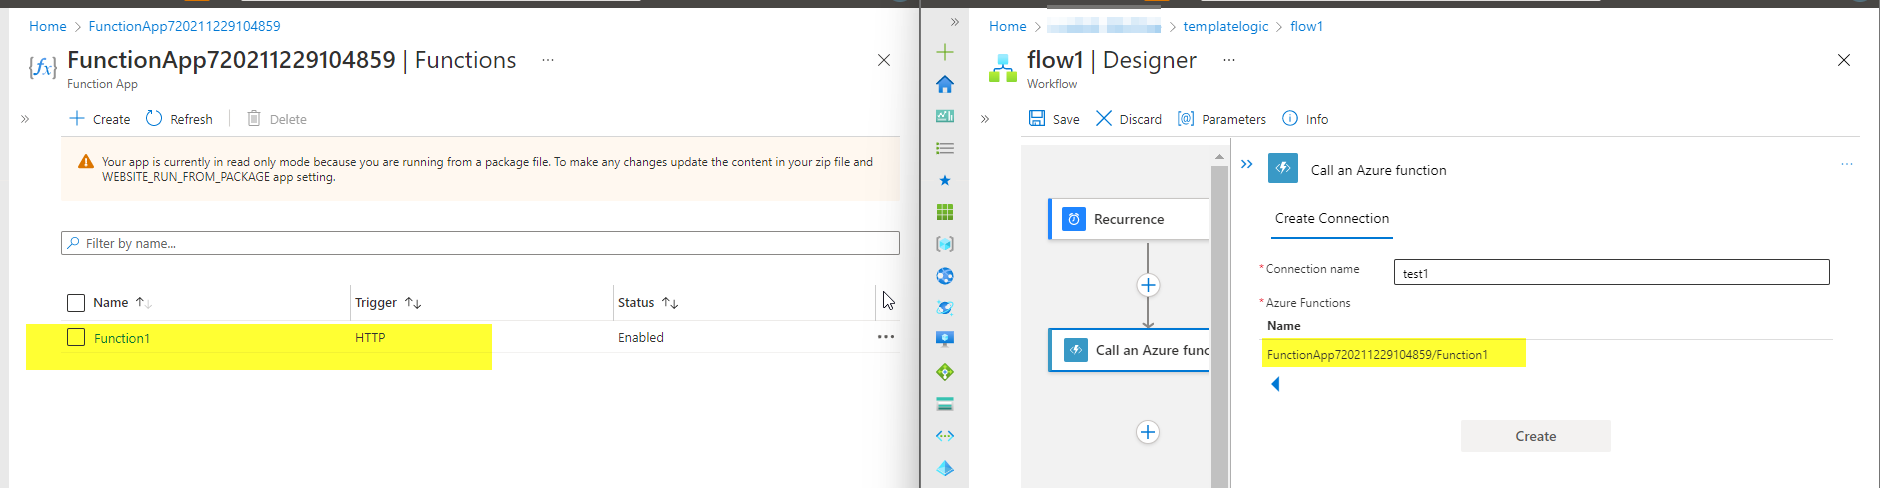This screenshot has height=488, width=1880.
Task: Discard workflow changes via X icon
Action: 1104,118
